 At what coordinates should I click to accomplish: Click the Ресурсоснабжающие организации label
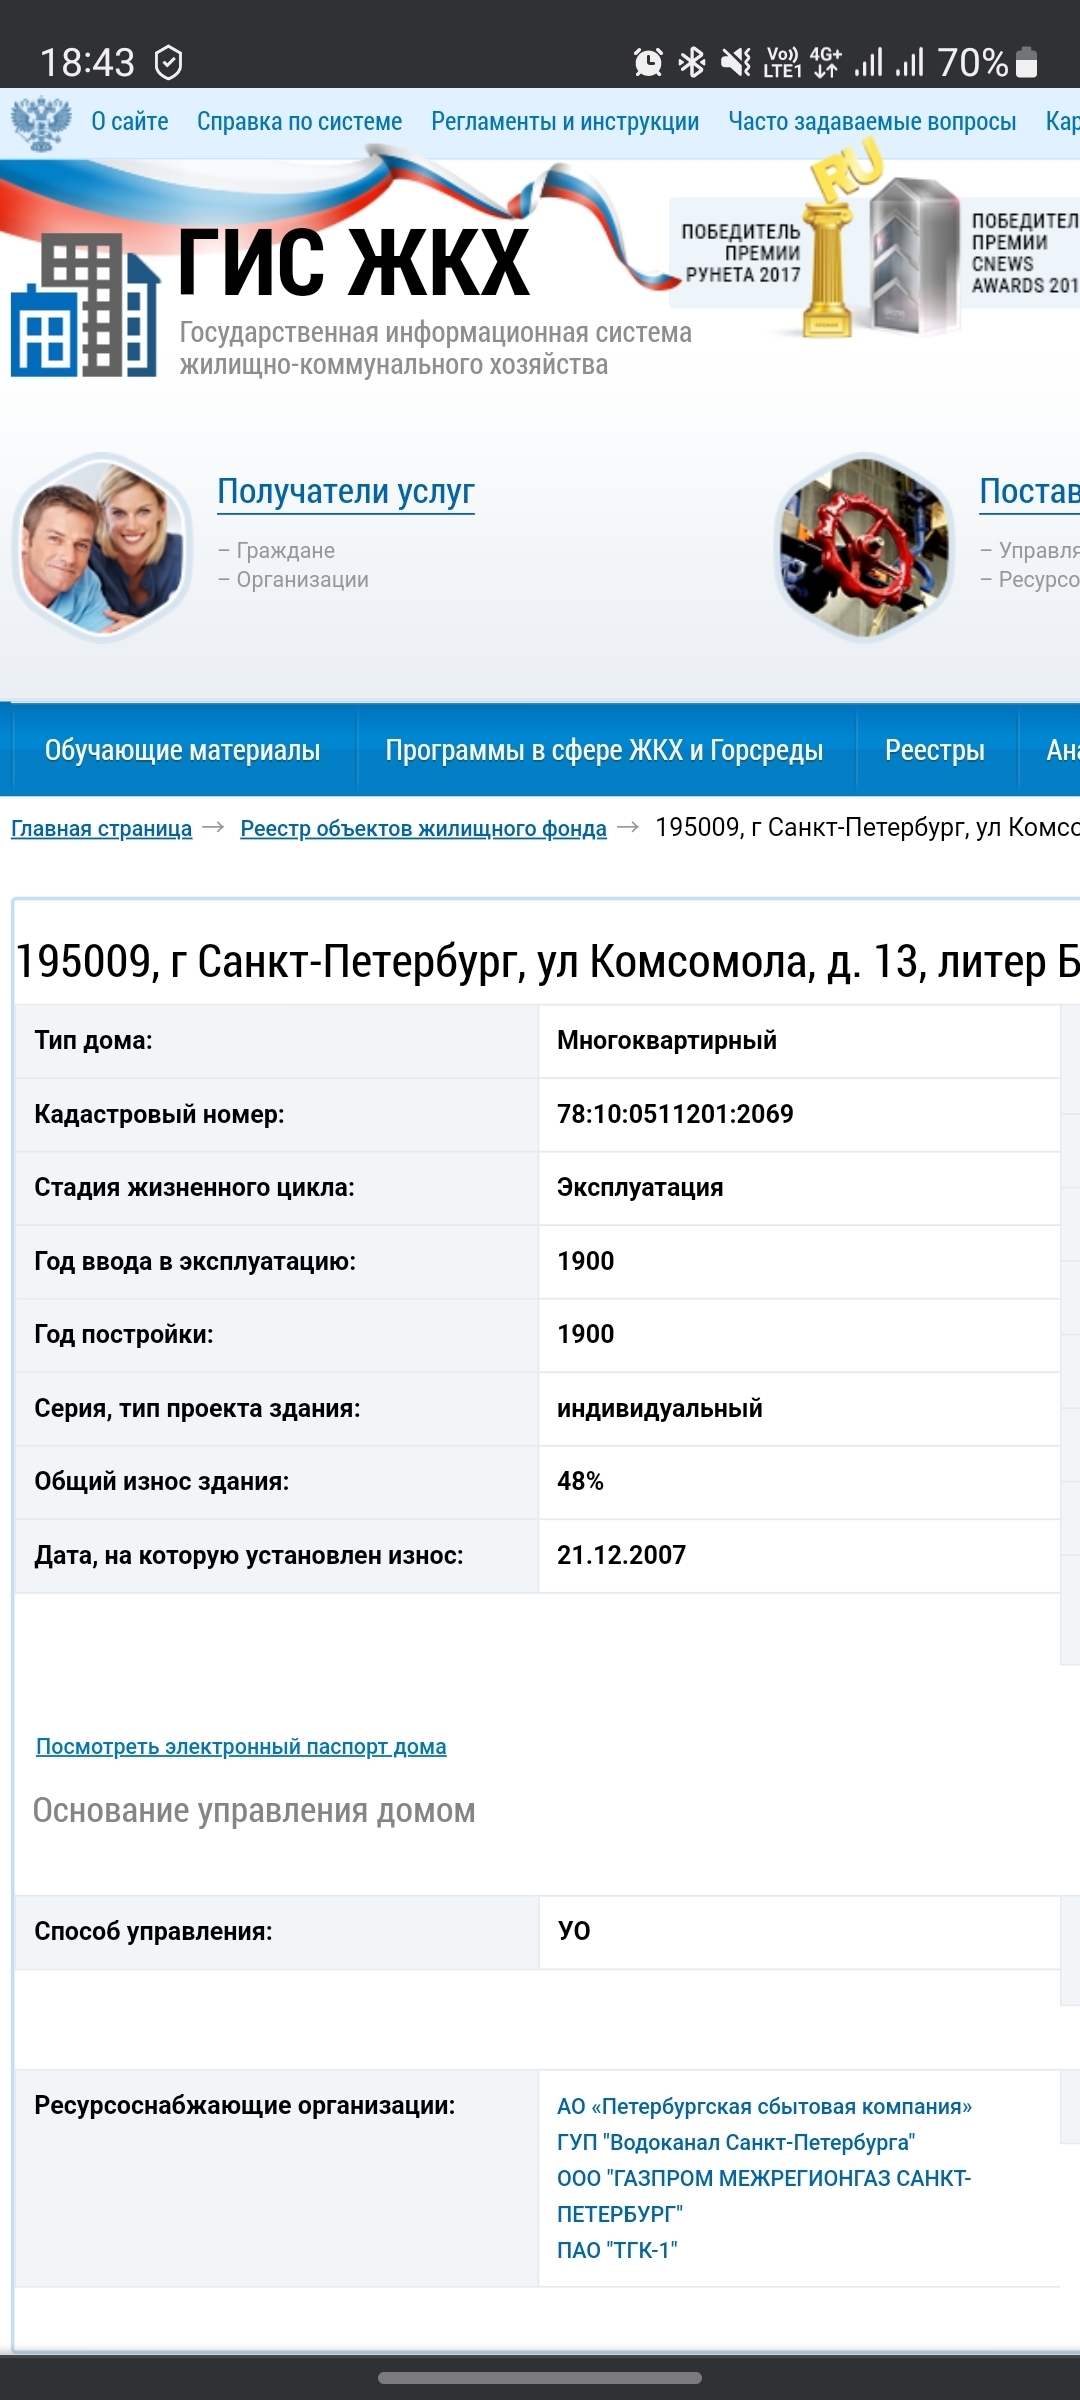pos(245,2105)
